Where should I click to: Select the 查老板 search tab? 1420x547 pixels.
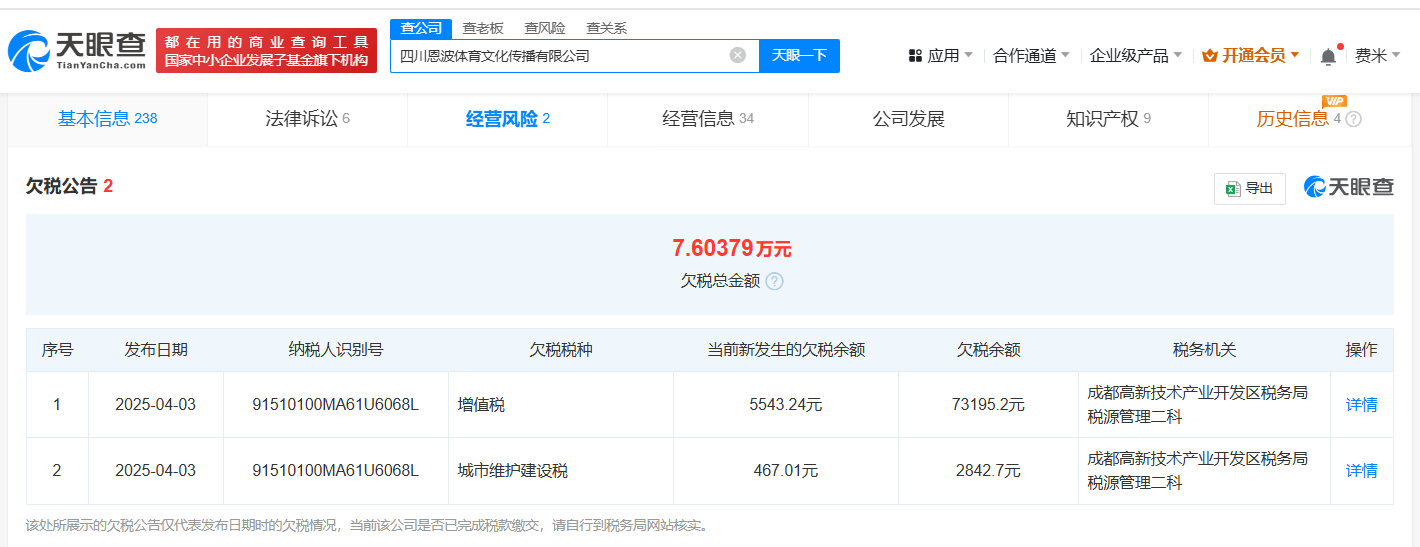[483, 28]
